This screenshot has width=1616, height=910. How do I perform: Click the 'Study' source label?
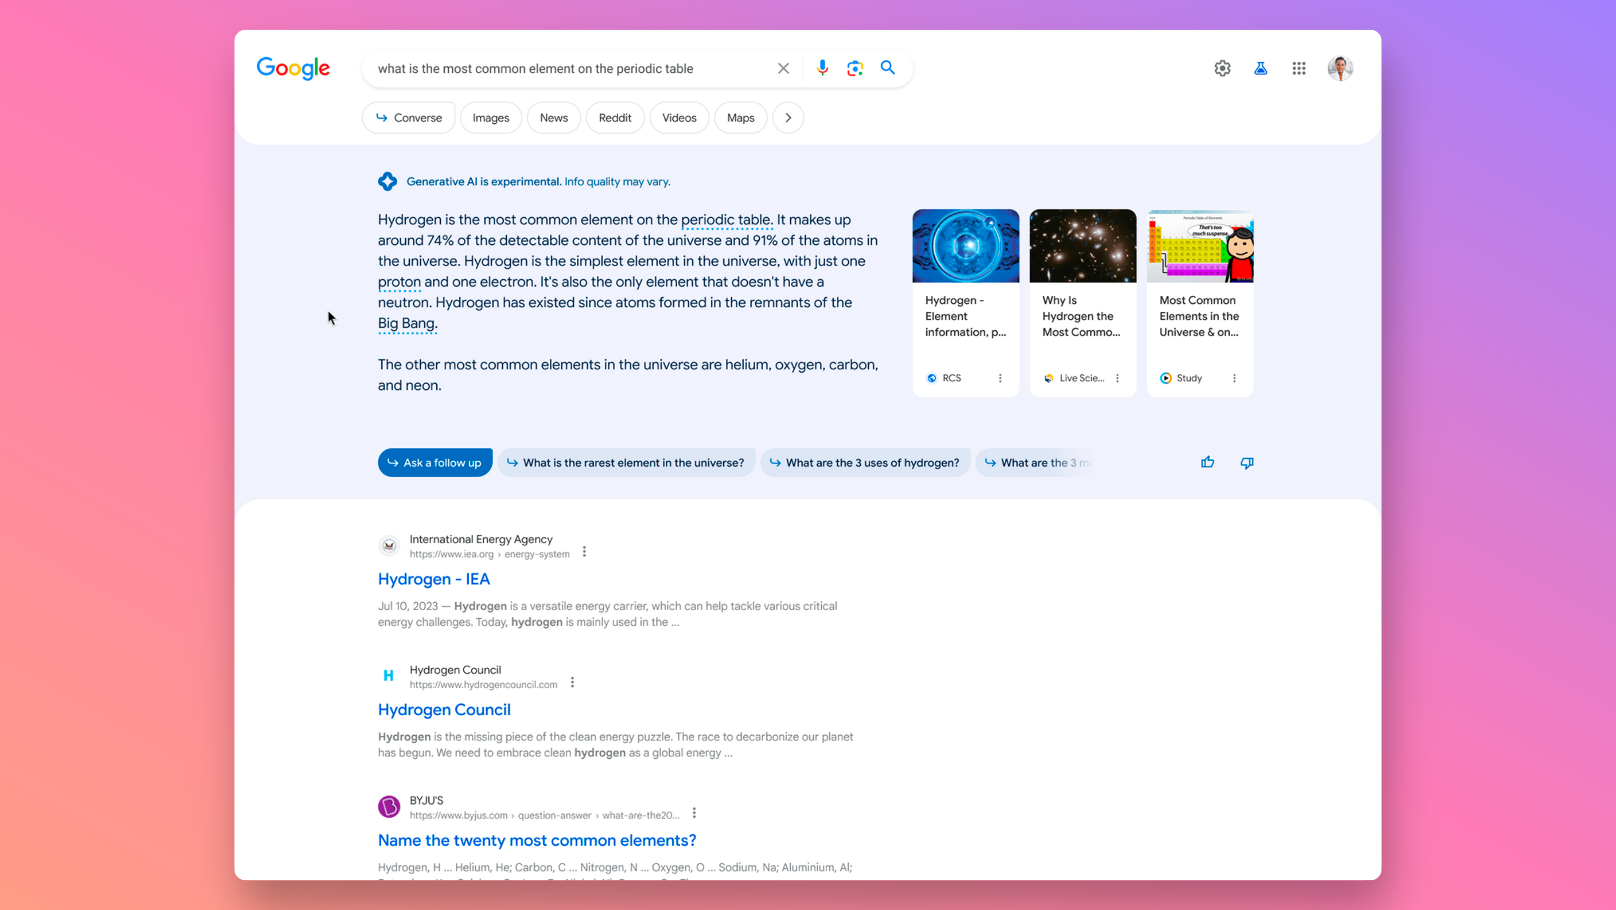[x=1189, y=378]
